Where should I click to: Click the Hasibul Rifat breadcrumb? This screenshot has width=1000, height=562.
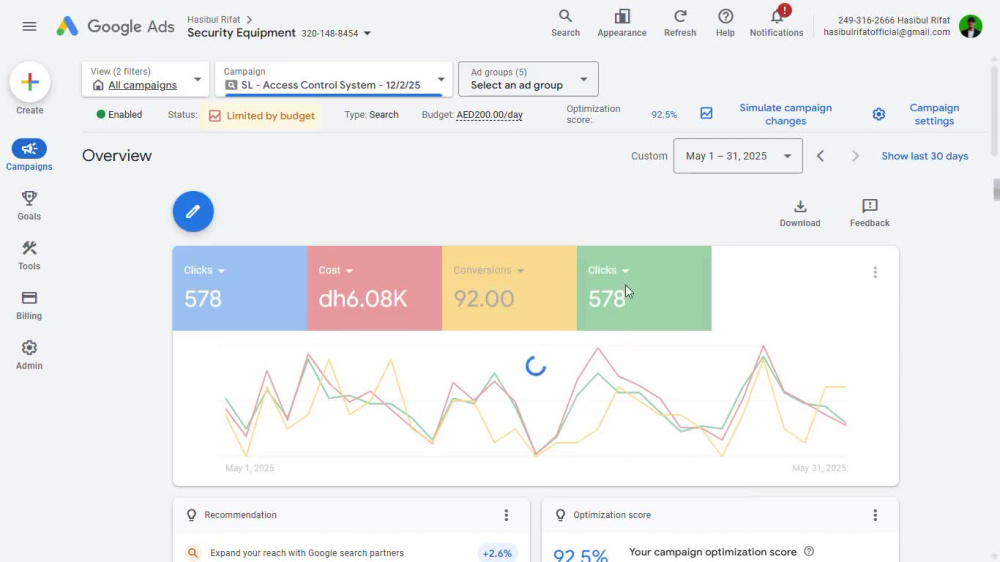[214, 19]
